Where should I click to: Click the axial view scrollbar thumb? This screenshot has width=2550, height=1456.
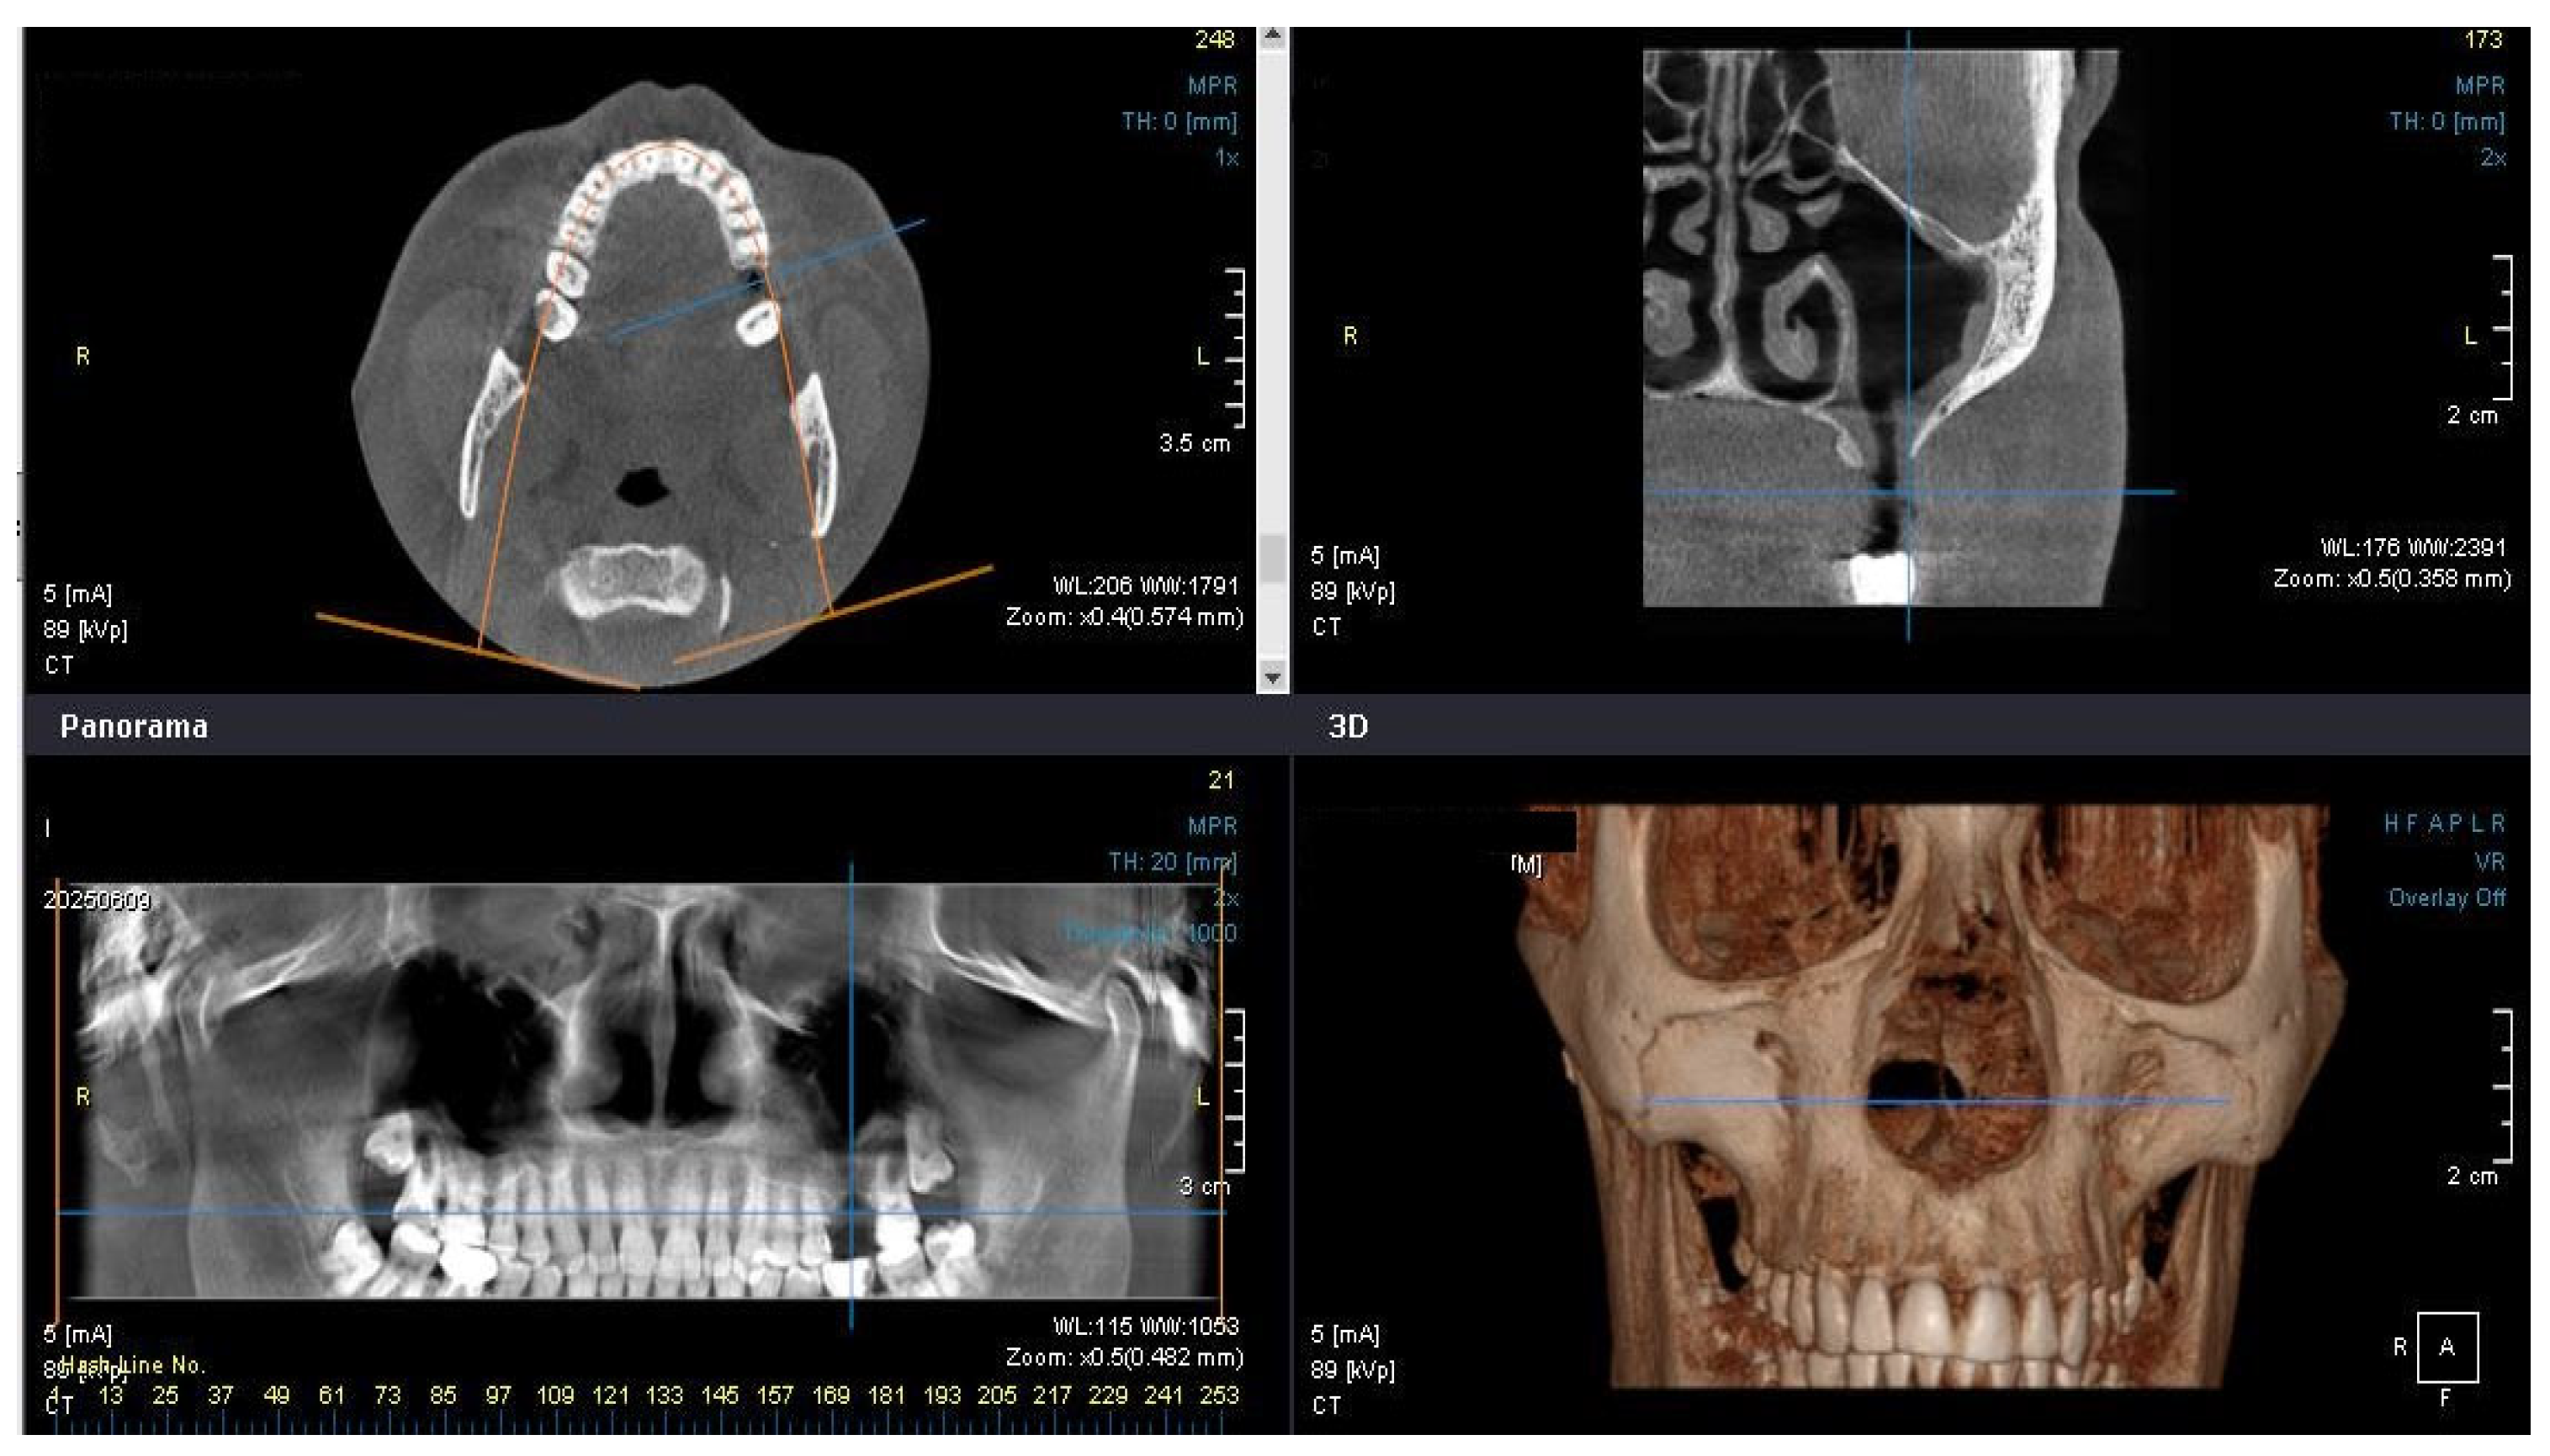point(1272,558)
